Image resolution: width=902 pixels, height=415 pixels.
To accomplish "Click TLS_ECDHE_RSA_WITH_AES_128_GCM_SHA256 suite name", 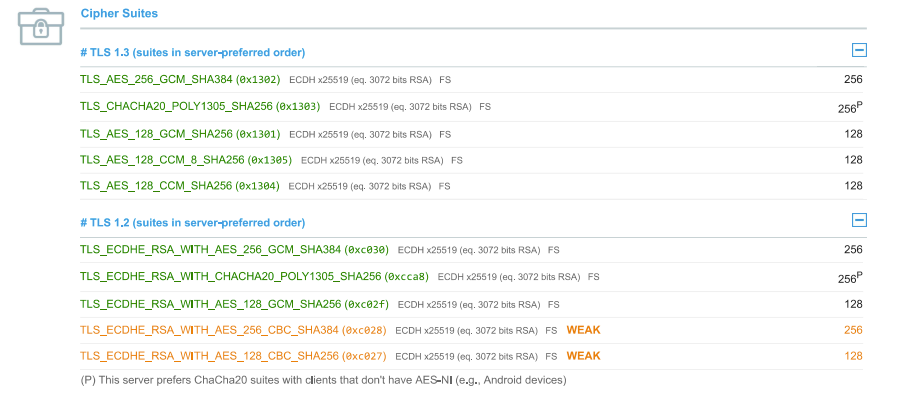I will 234,304.
